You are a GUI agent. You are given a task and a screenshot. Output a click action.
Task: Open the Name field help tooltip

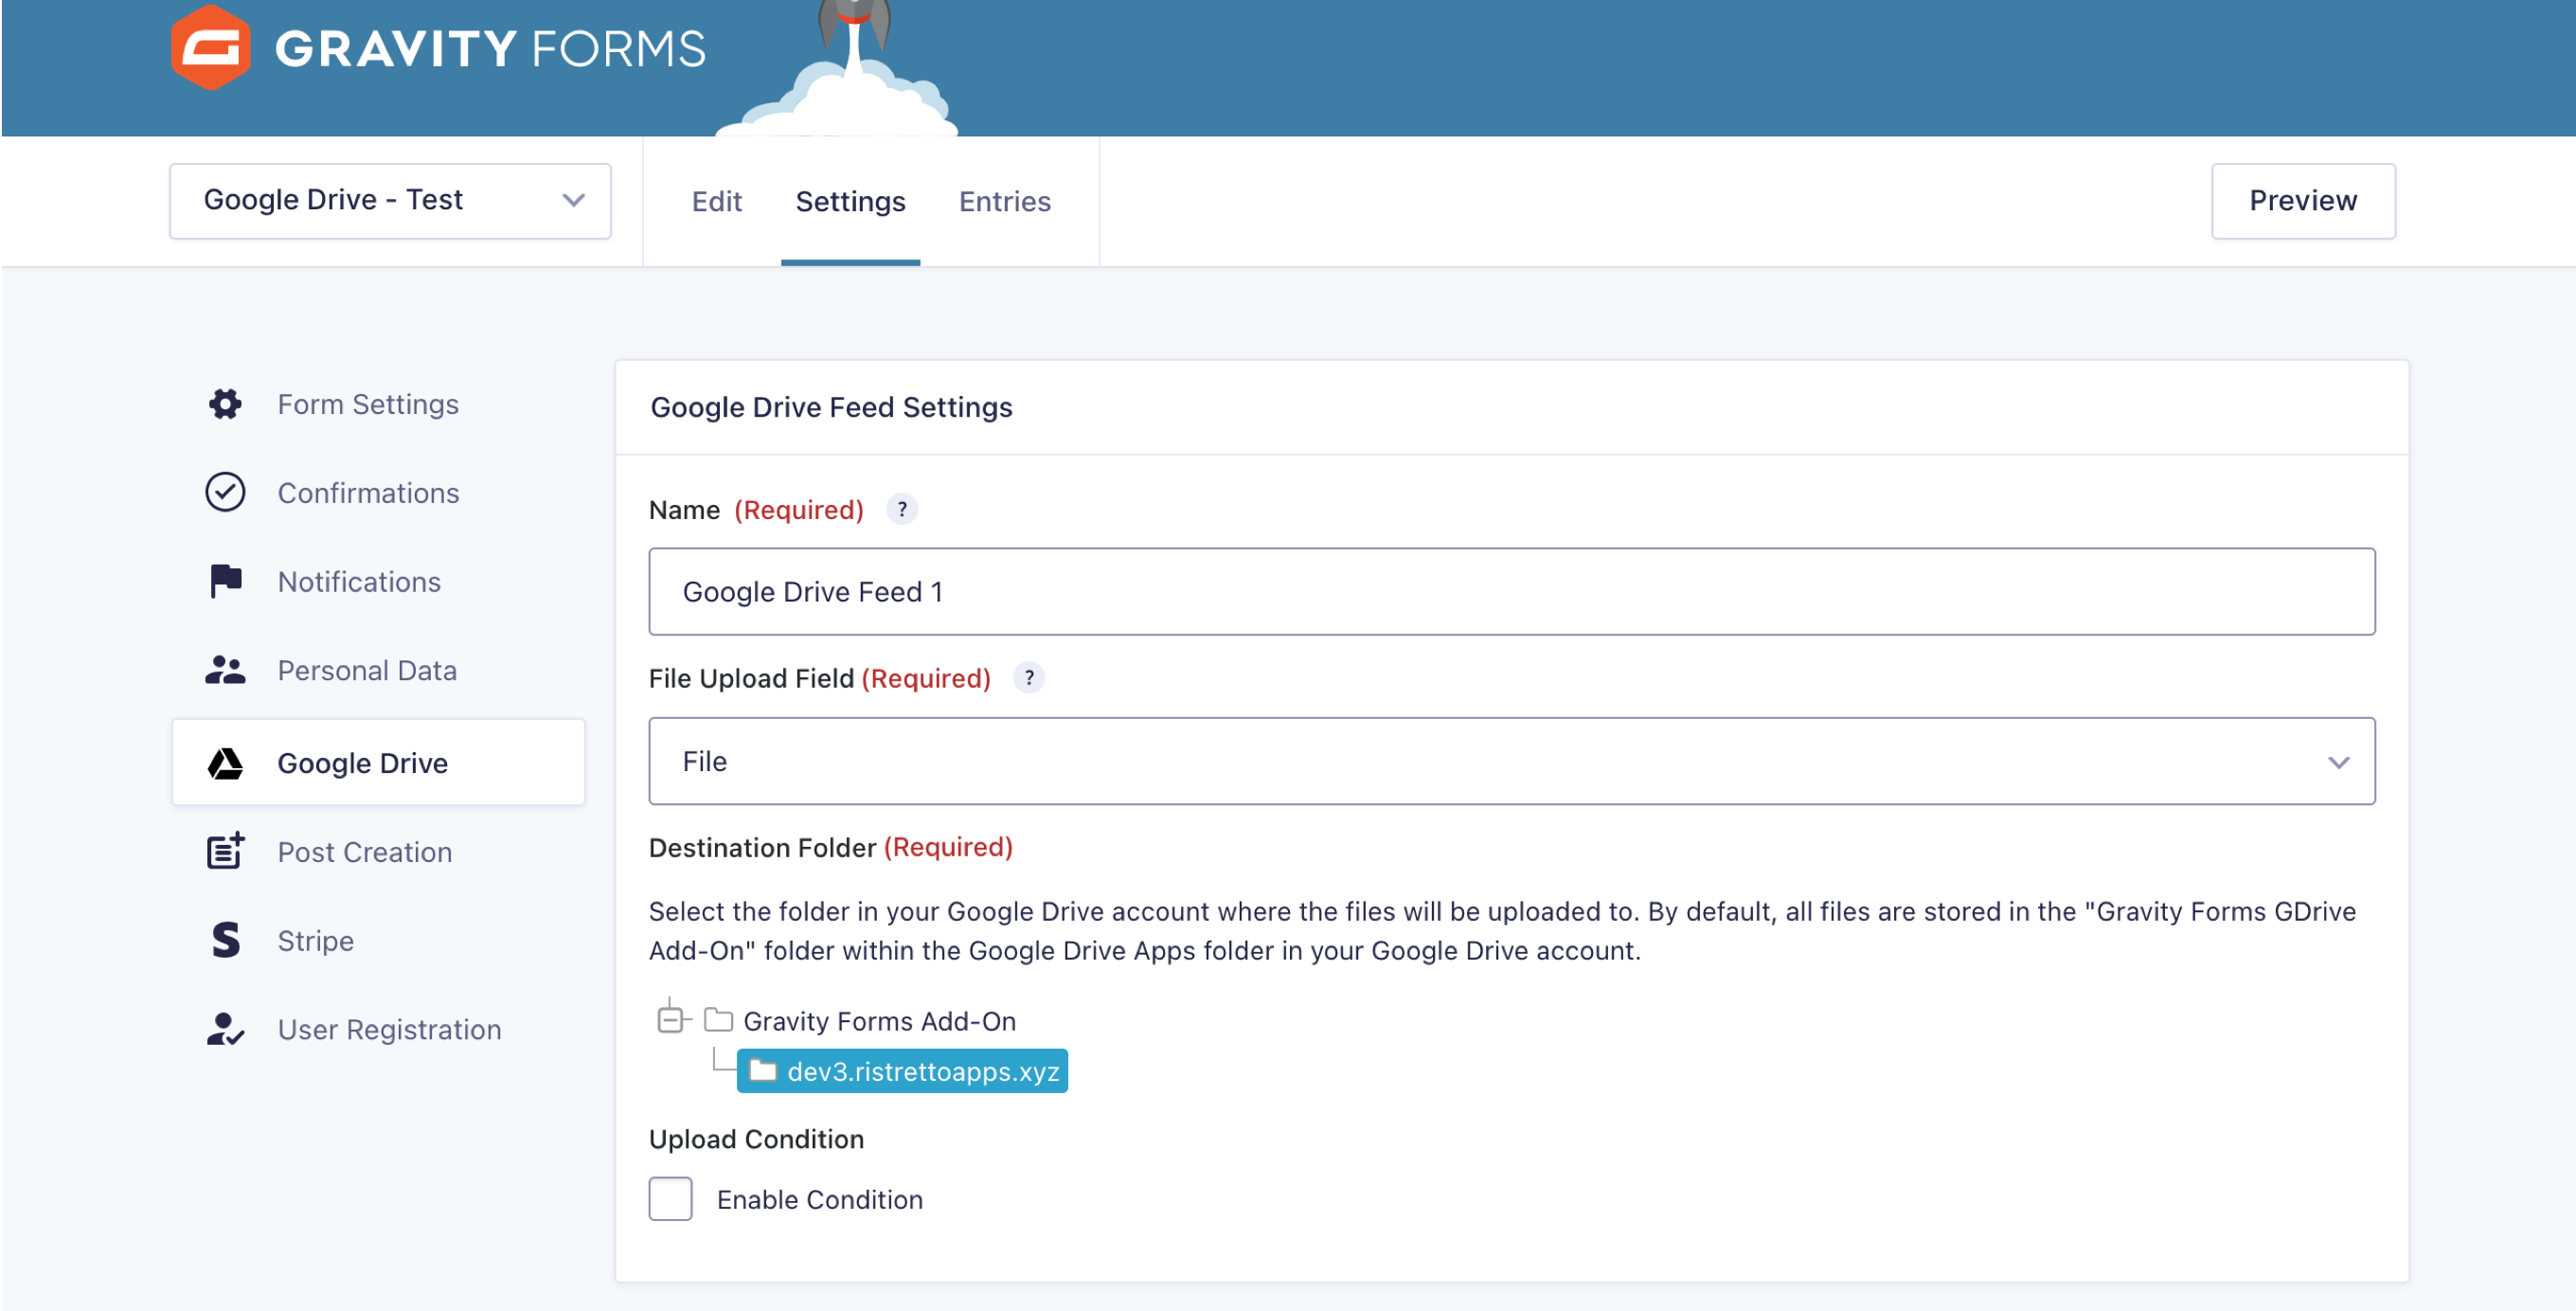(x=903, y=509)
